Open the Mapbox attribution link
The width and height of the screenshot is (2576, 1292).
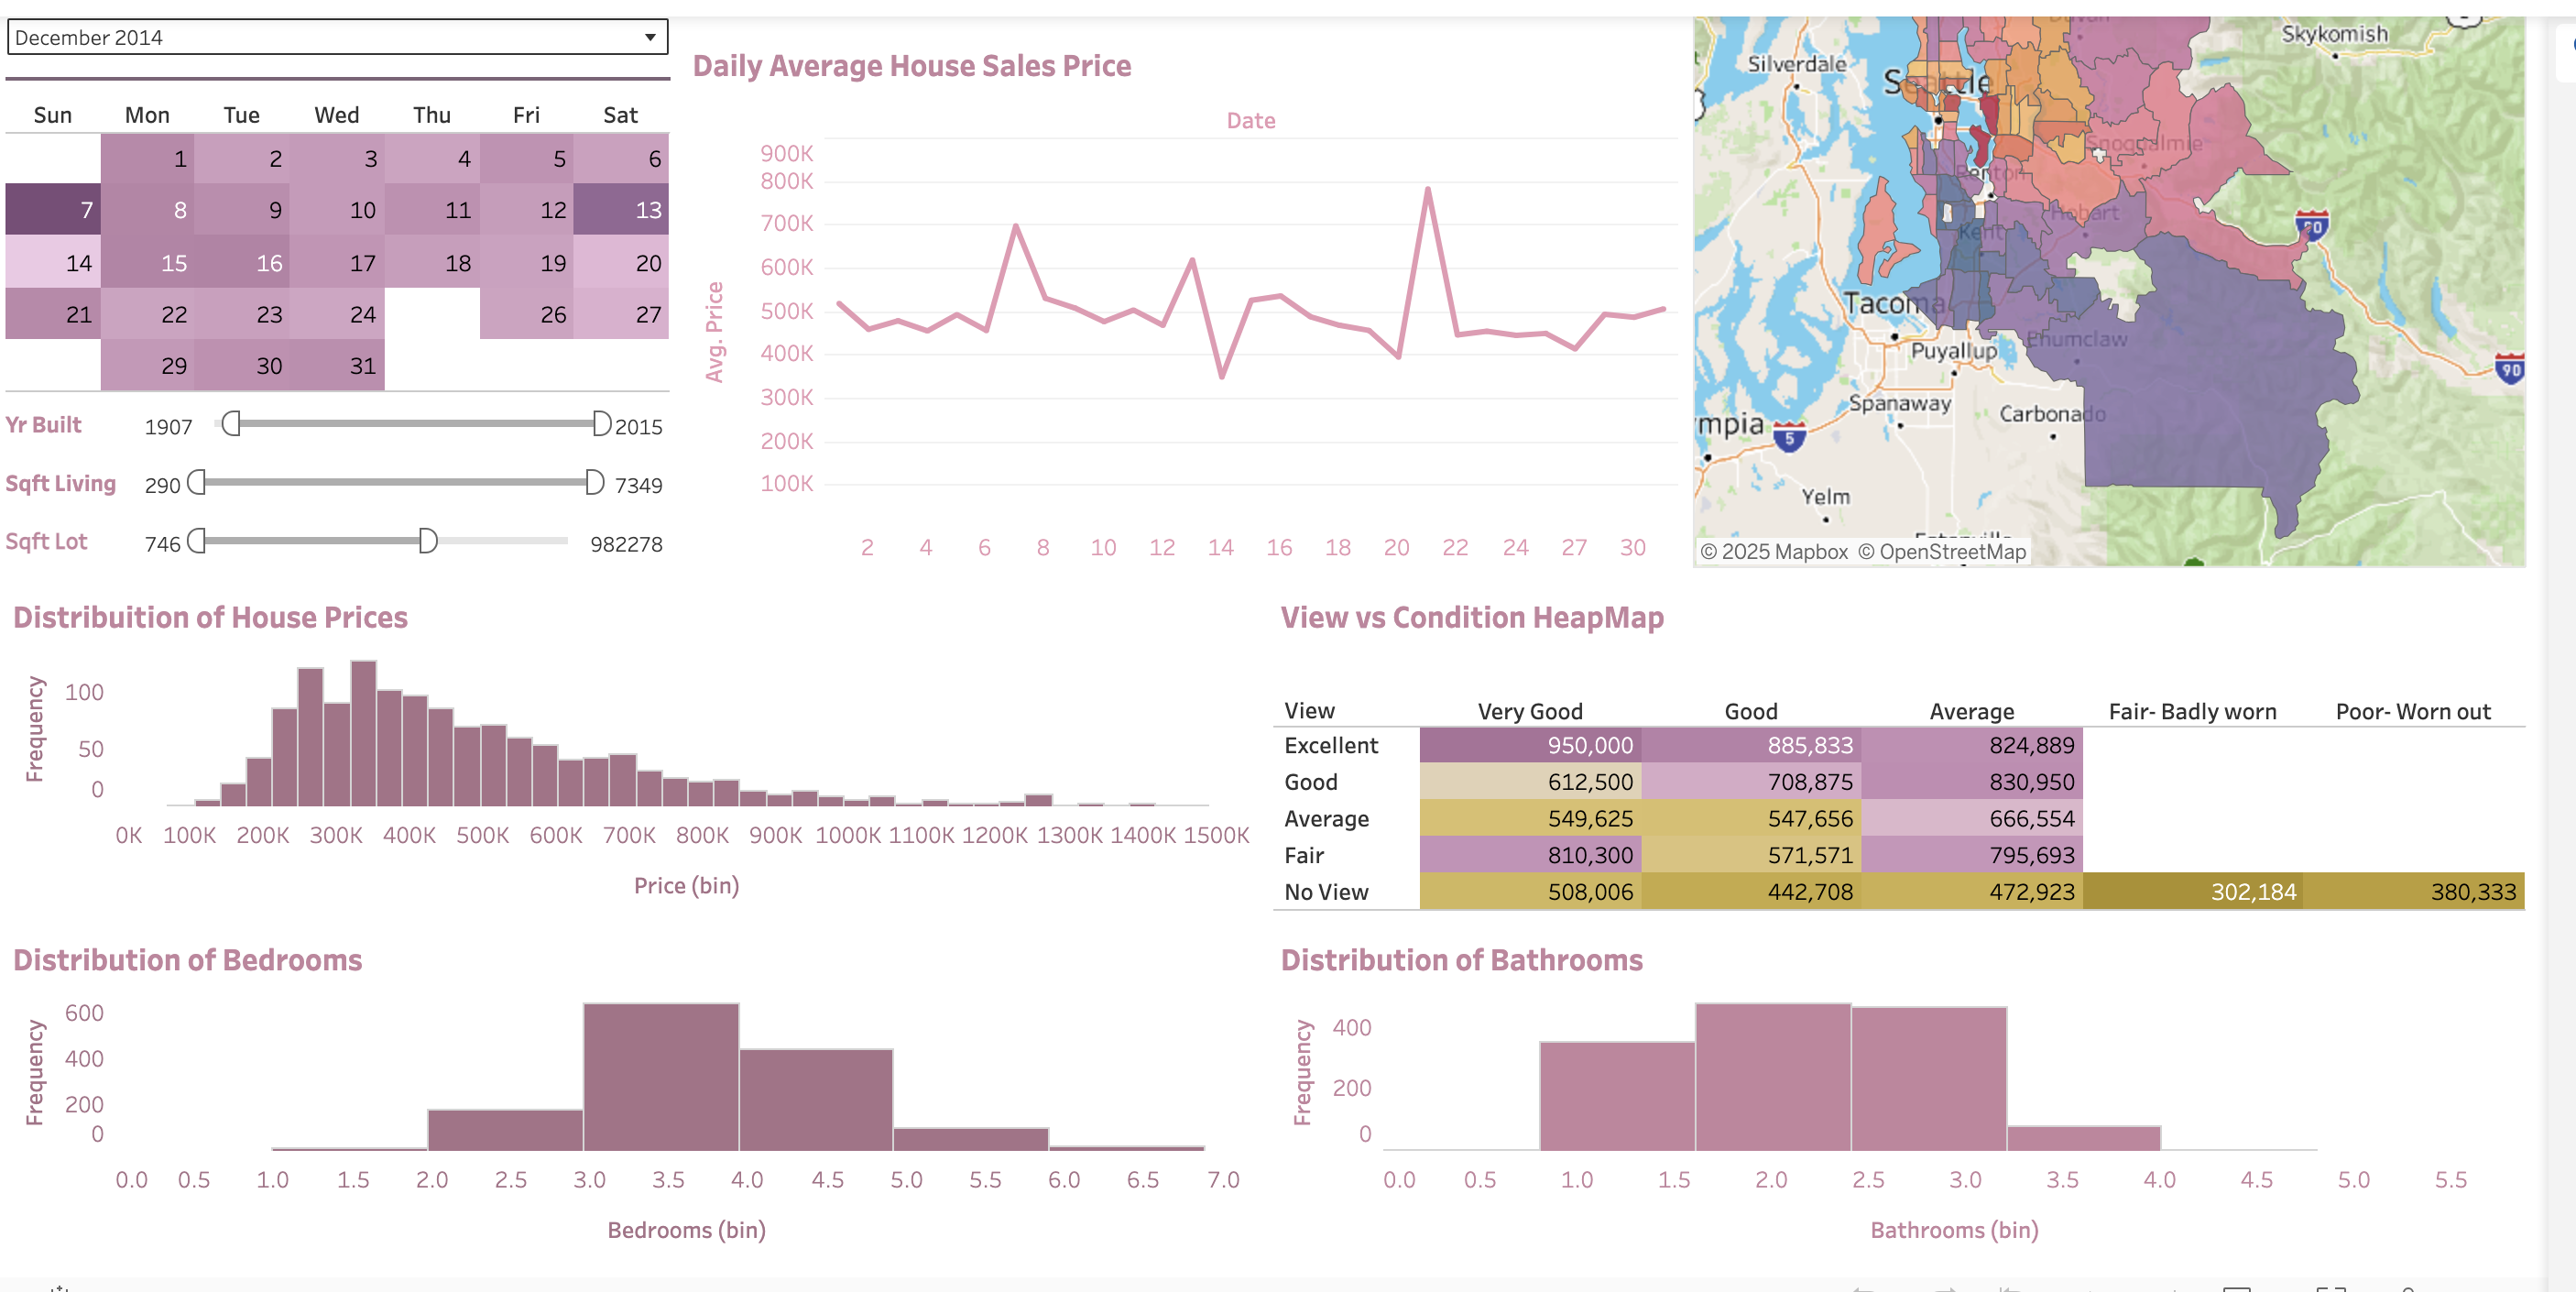[x=1774, y=552]
